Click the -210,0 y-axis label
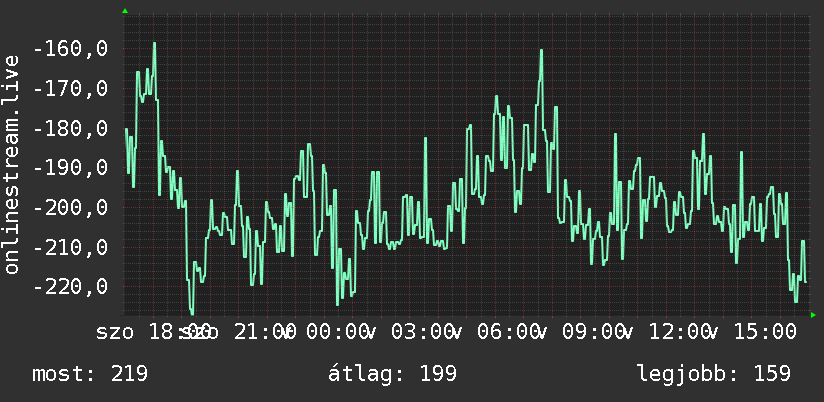824x402 pixels. click(x=70, y=247)
